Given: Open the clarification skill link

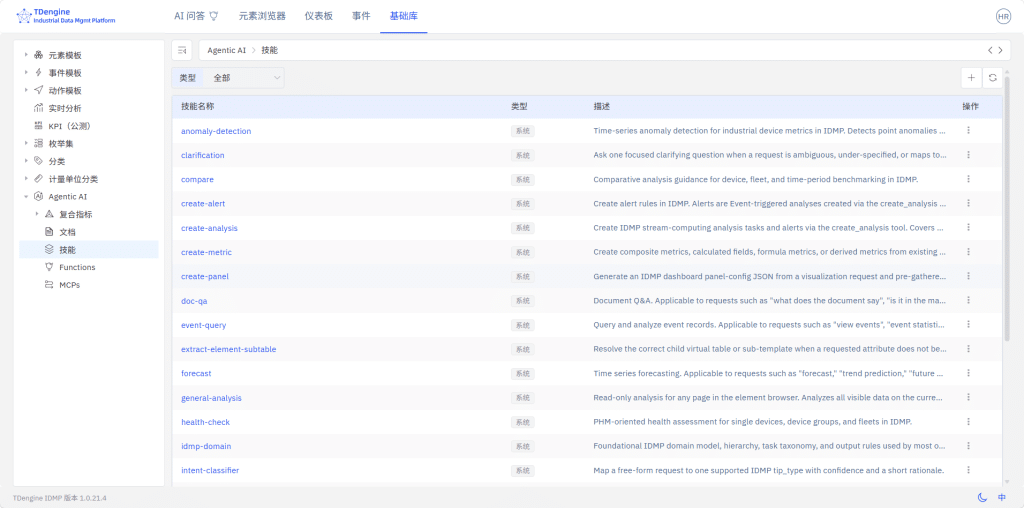Looking at the screenshot, I should pos(202,155).
